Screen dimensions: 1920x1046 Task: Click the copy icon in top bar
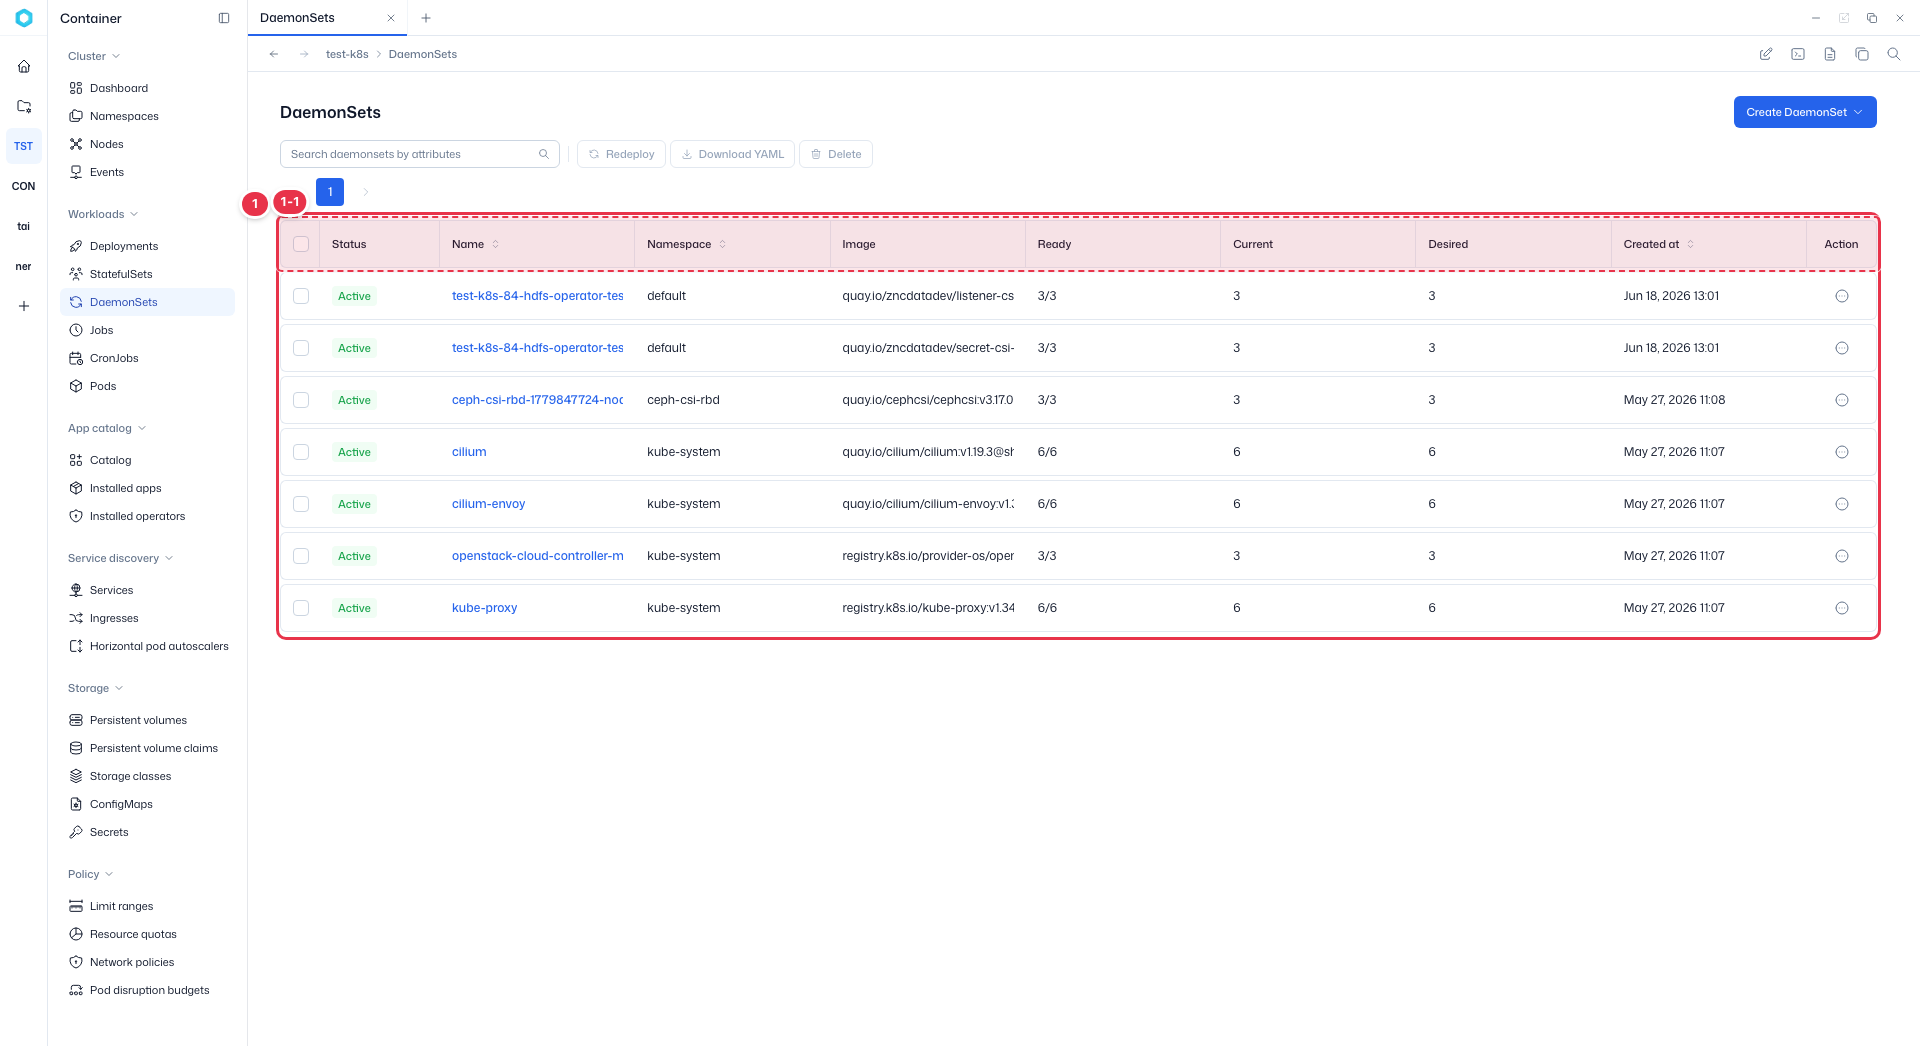(x=1862, y=54)
